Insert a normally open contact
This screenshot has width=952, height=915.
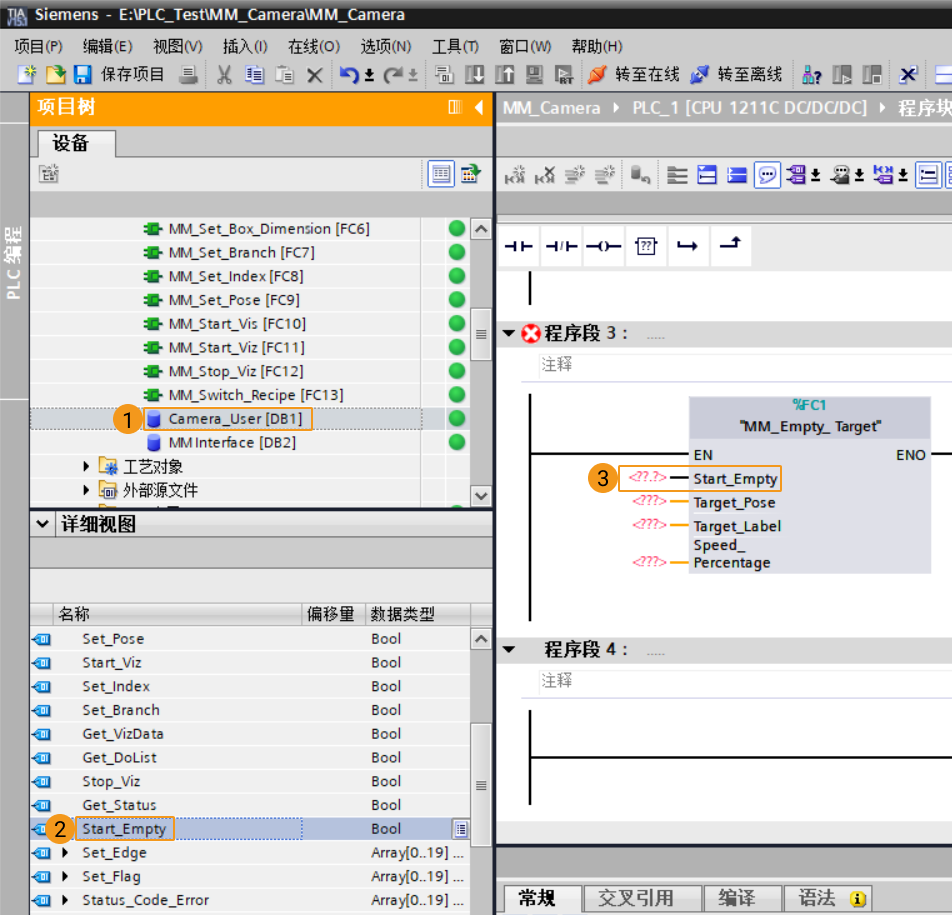[518, 246]
